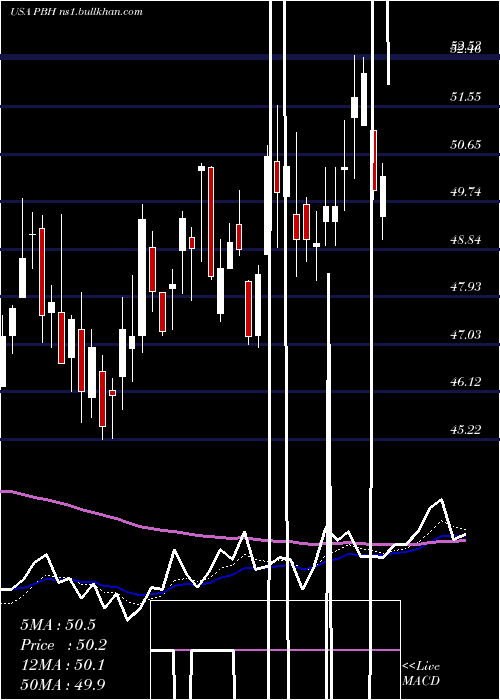Select the 45.22 price level label
Image resolution: width=500 pixels, height=700 pixels.
(466, 429)
